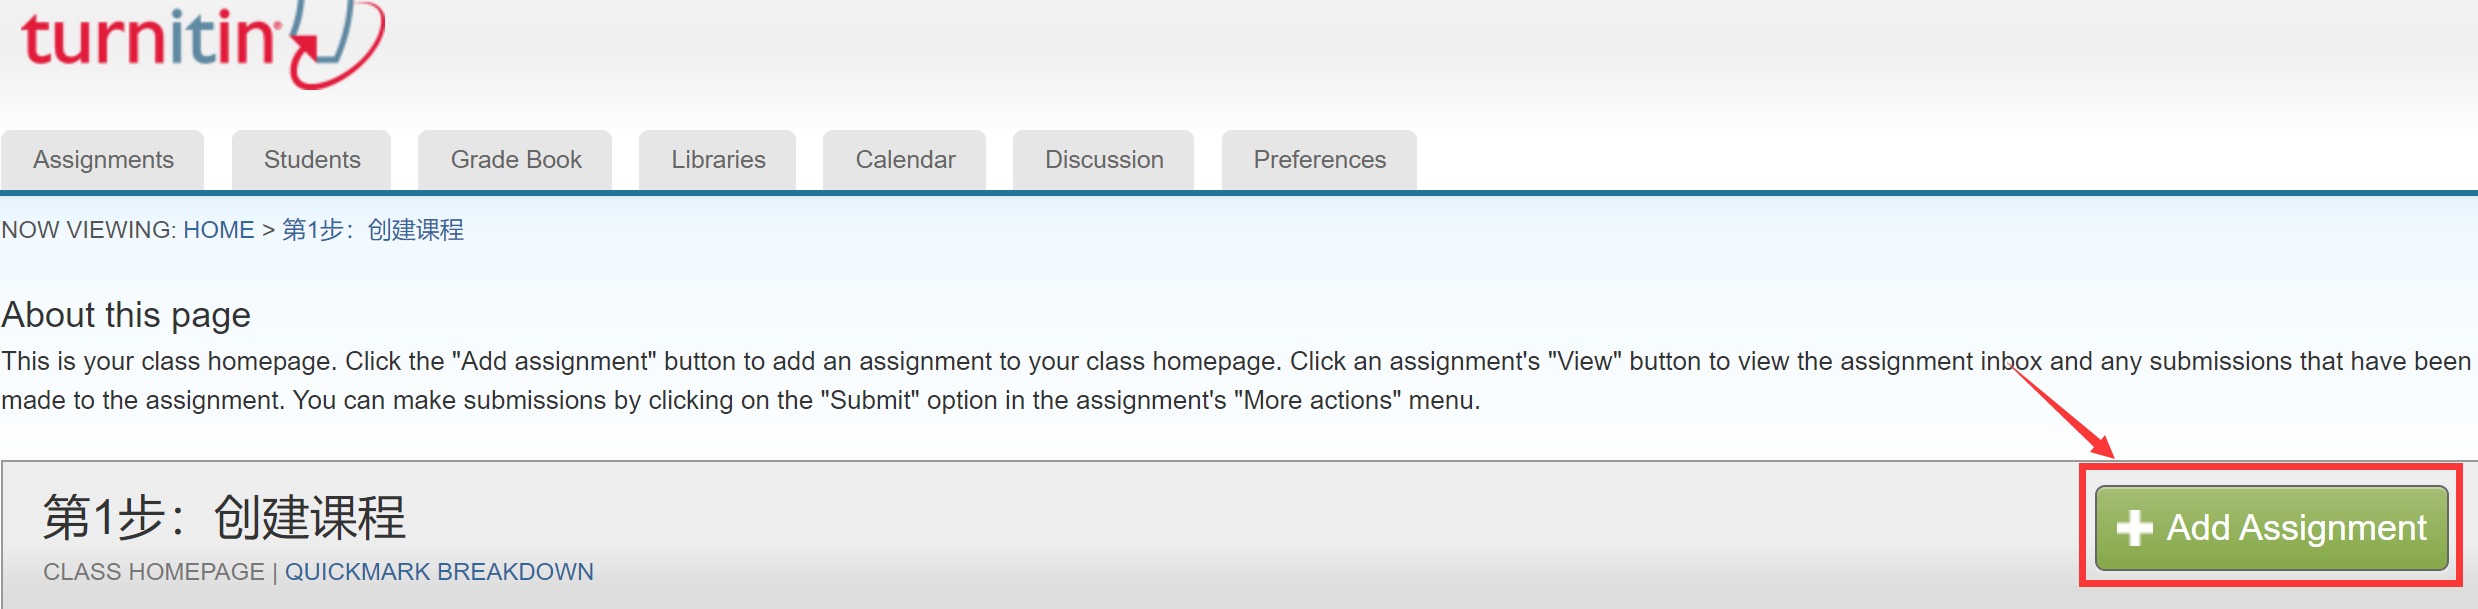This screenshot has width=2478, height=609.
Task: View the Calendar tab
Action: click(905, 160)
